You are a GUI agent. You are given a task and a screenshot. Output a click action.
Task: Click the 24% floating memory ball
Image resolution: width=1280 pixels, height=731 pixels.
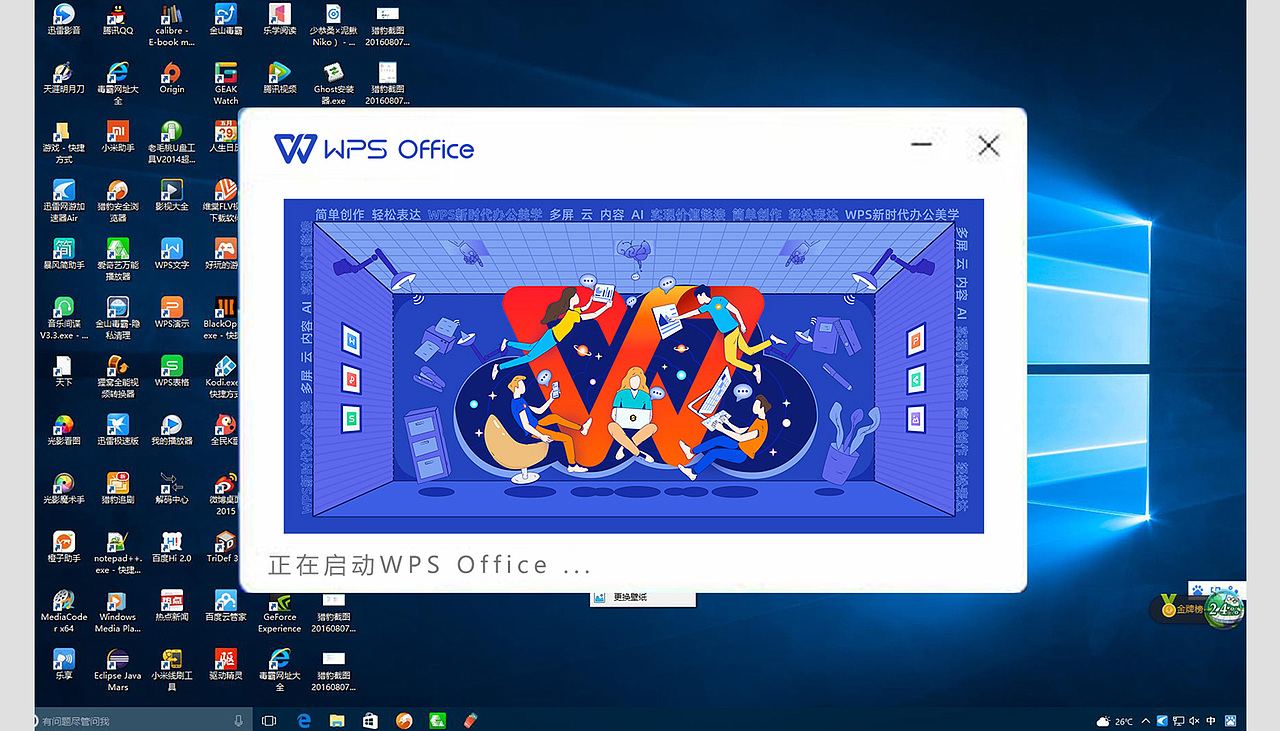(x=1224, y=608)
